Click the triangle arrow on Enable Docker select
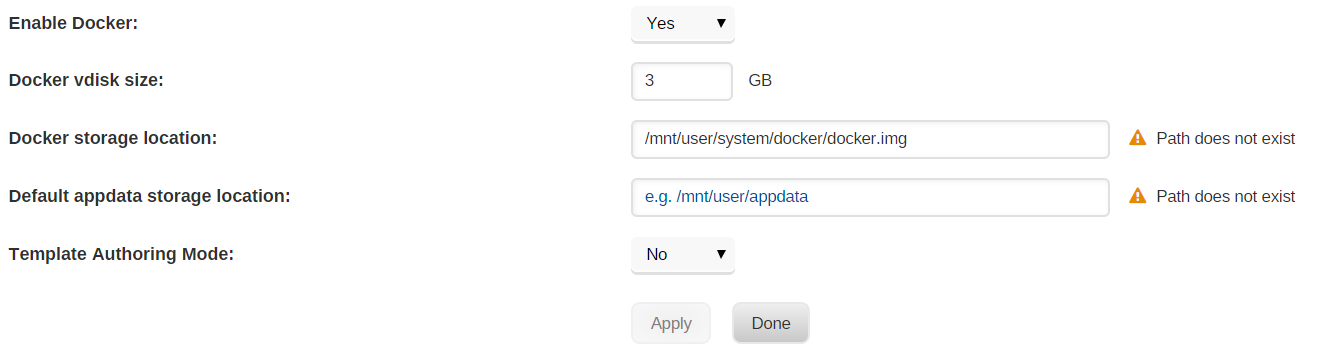The width and height of the screenshot is (1331, 360). click(720, 23)
